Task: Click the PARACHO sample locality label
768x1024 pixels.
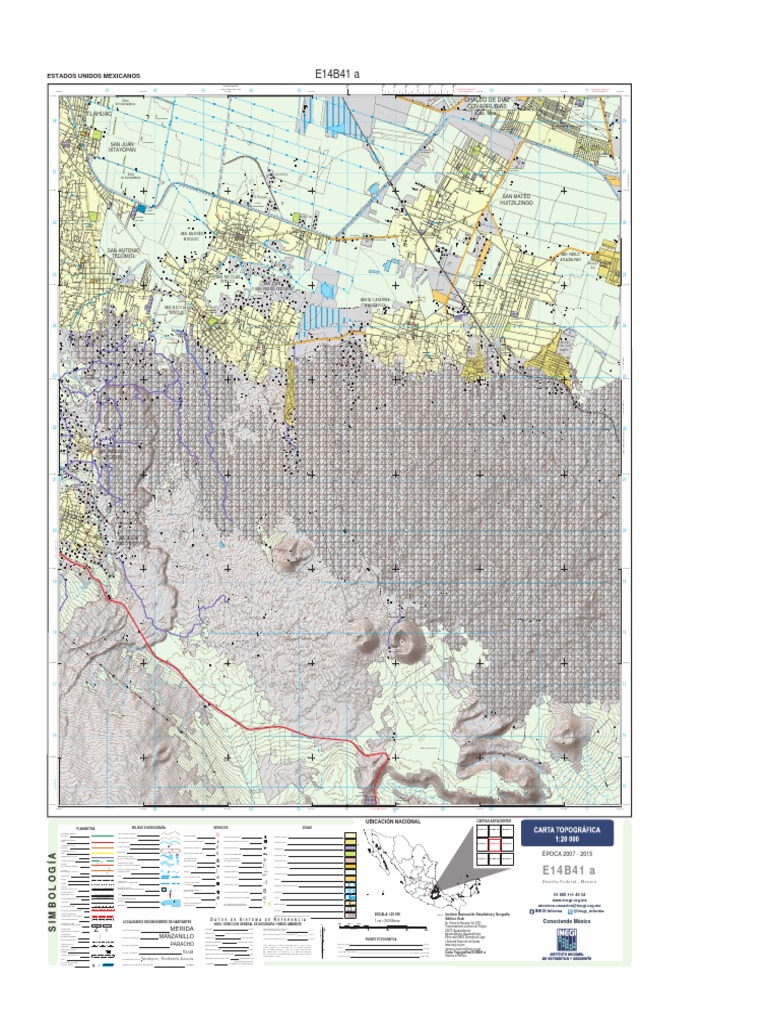Action: pyautogui.click(x=182, y=944)
